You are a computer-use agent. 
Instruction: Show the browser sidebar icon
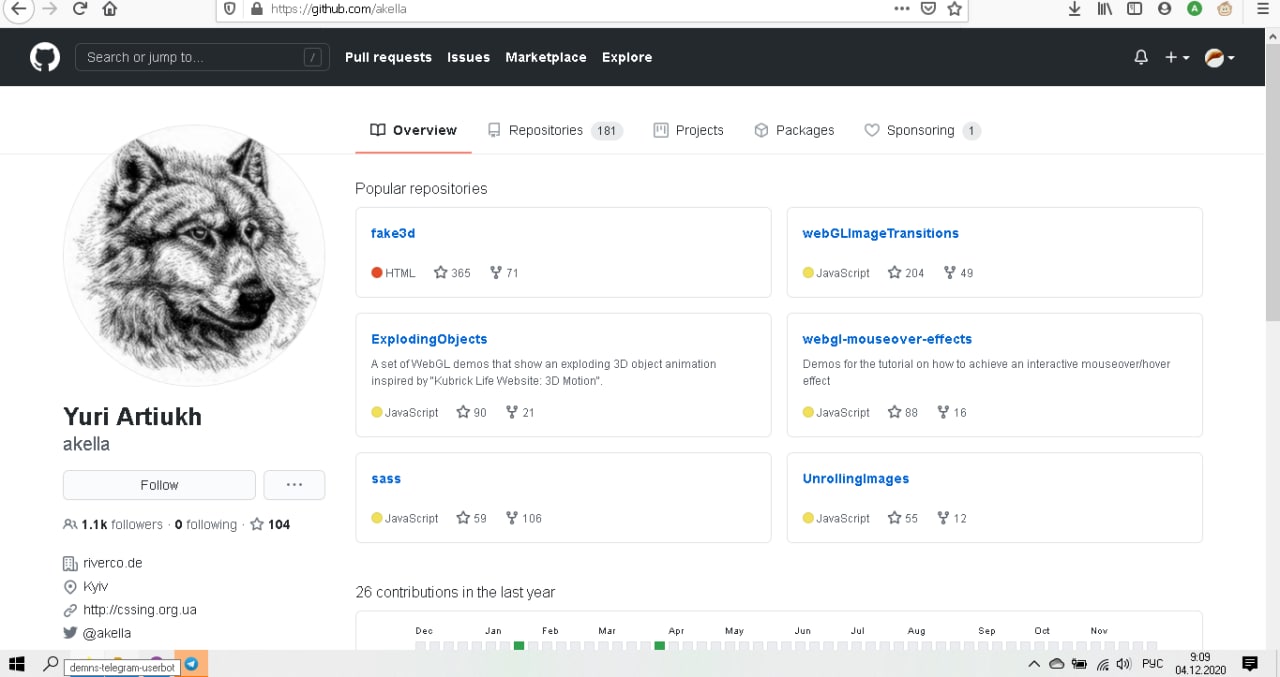(1134, 8)
